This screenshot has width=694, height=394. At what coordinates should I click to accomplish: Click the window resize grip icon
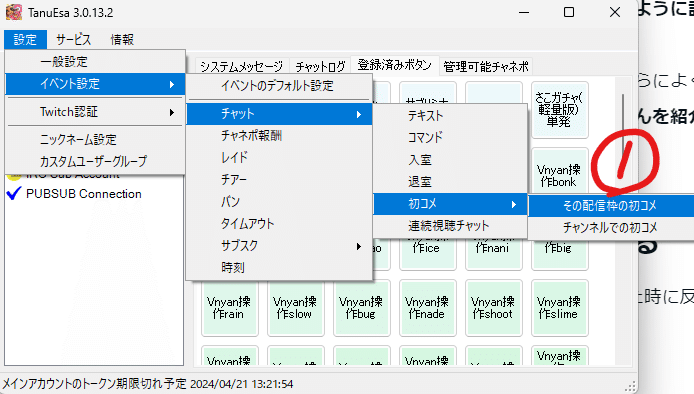click(631, 386)
